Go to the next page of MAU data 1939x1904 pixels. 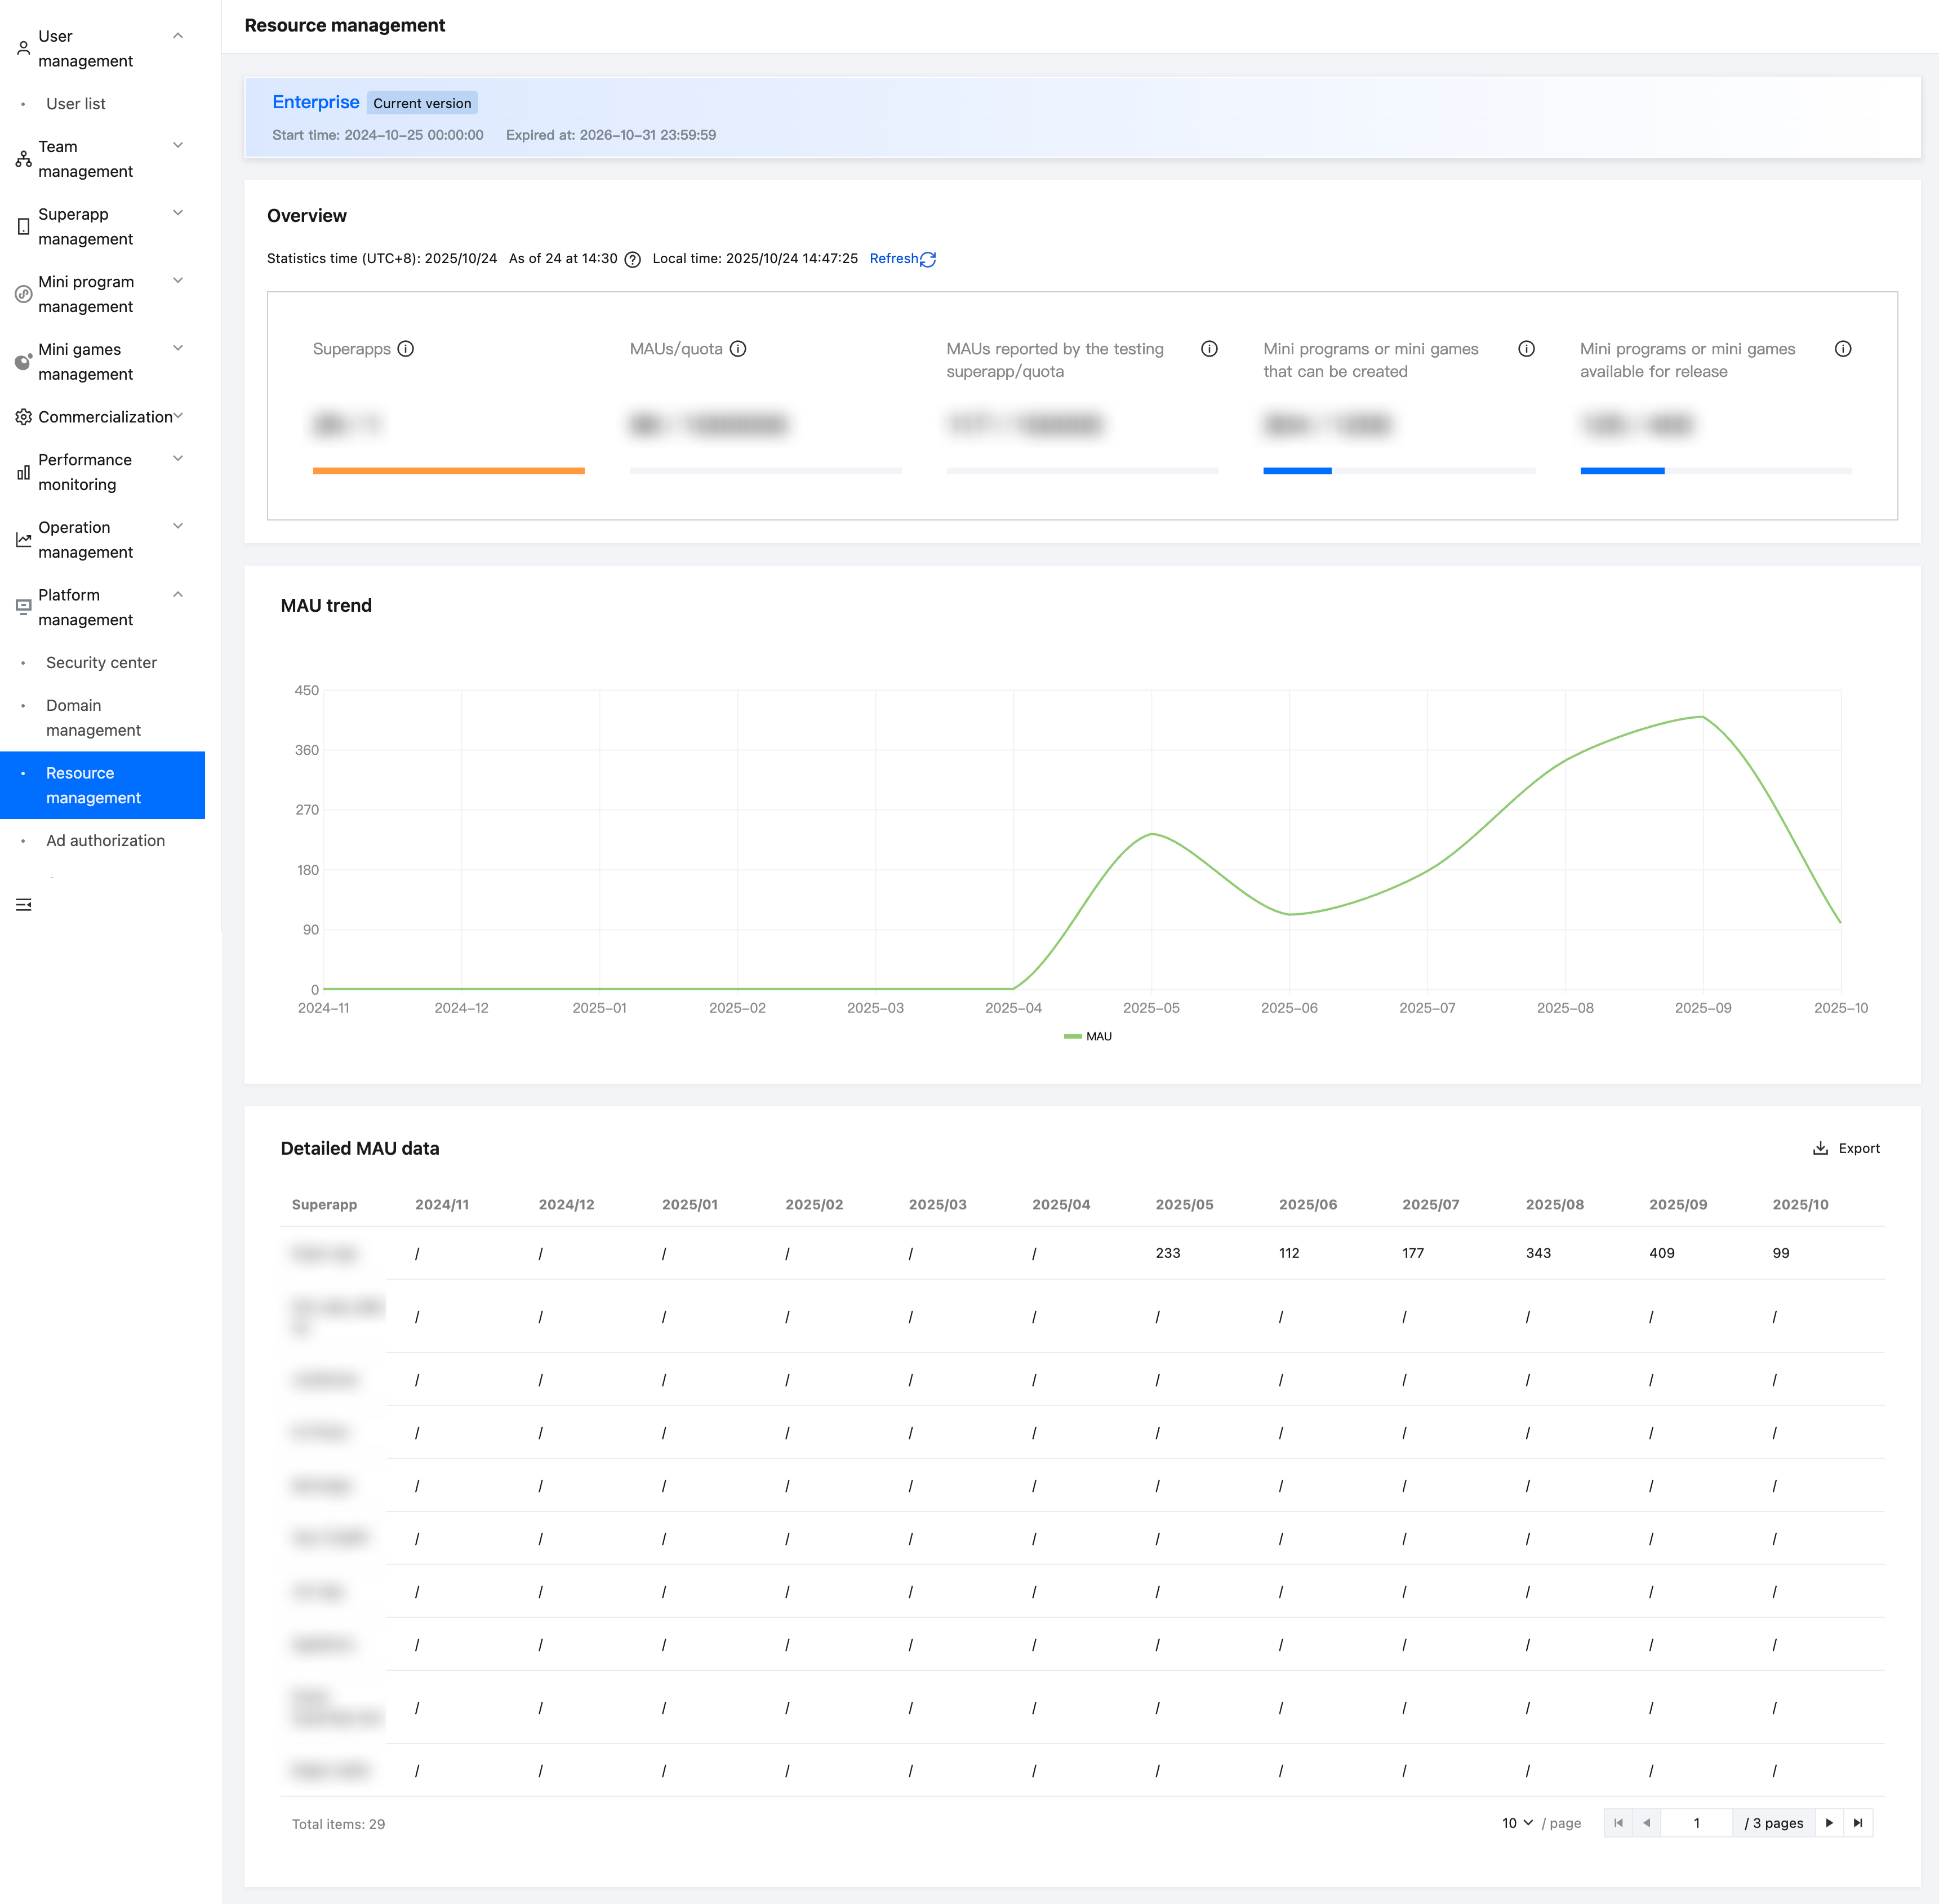(1829, 1823)
